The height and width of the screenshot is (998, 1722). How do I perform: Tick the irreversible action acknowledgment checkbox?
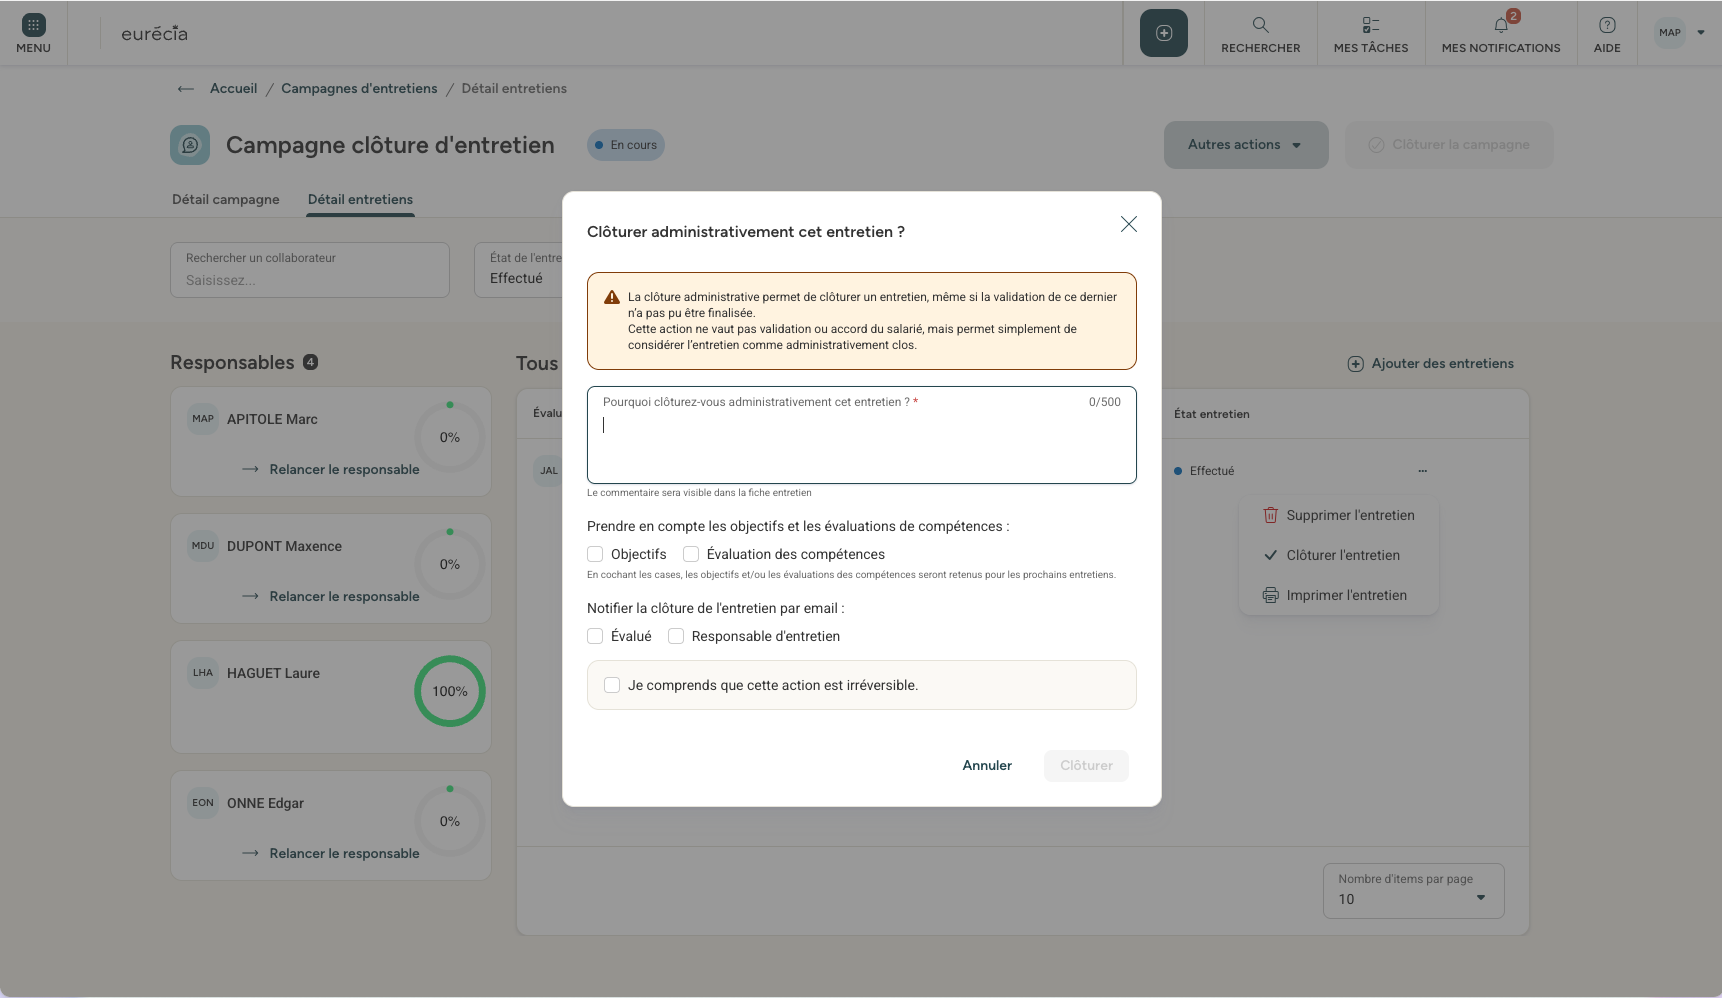[612, 685]
